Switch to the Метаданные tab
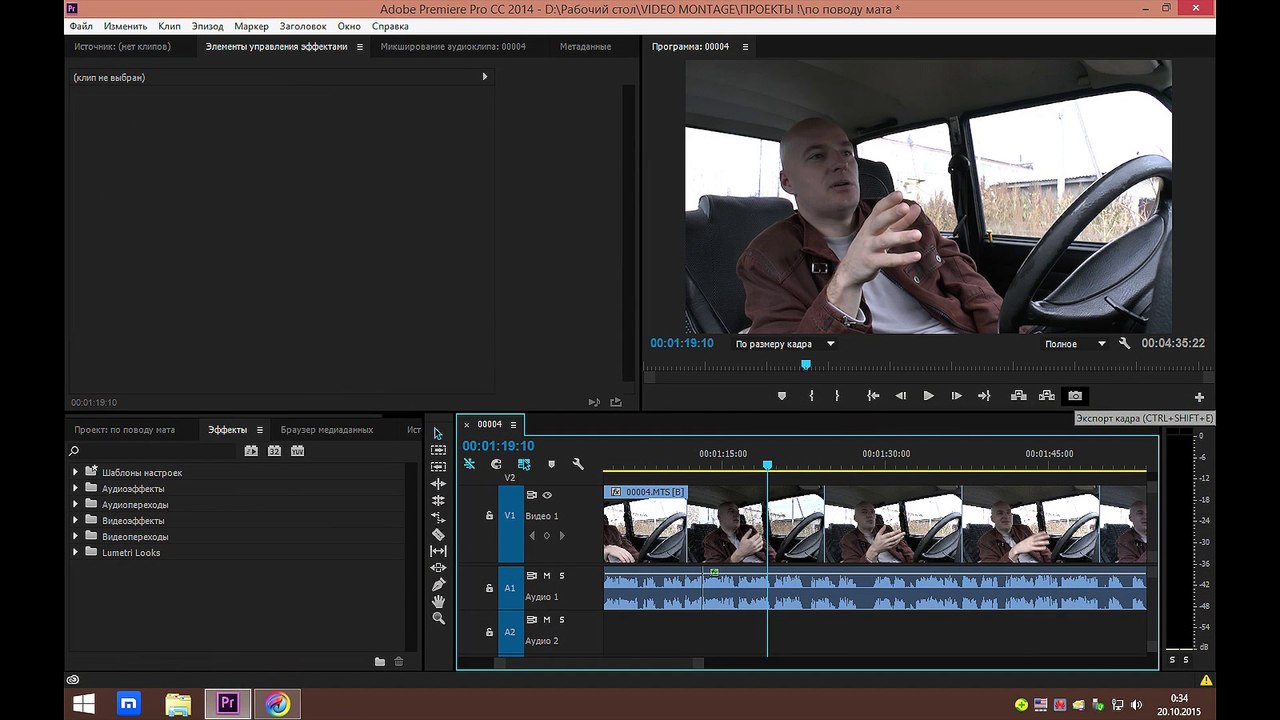This screenshot has height=720, width=1280. tap(585, 47)
